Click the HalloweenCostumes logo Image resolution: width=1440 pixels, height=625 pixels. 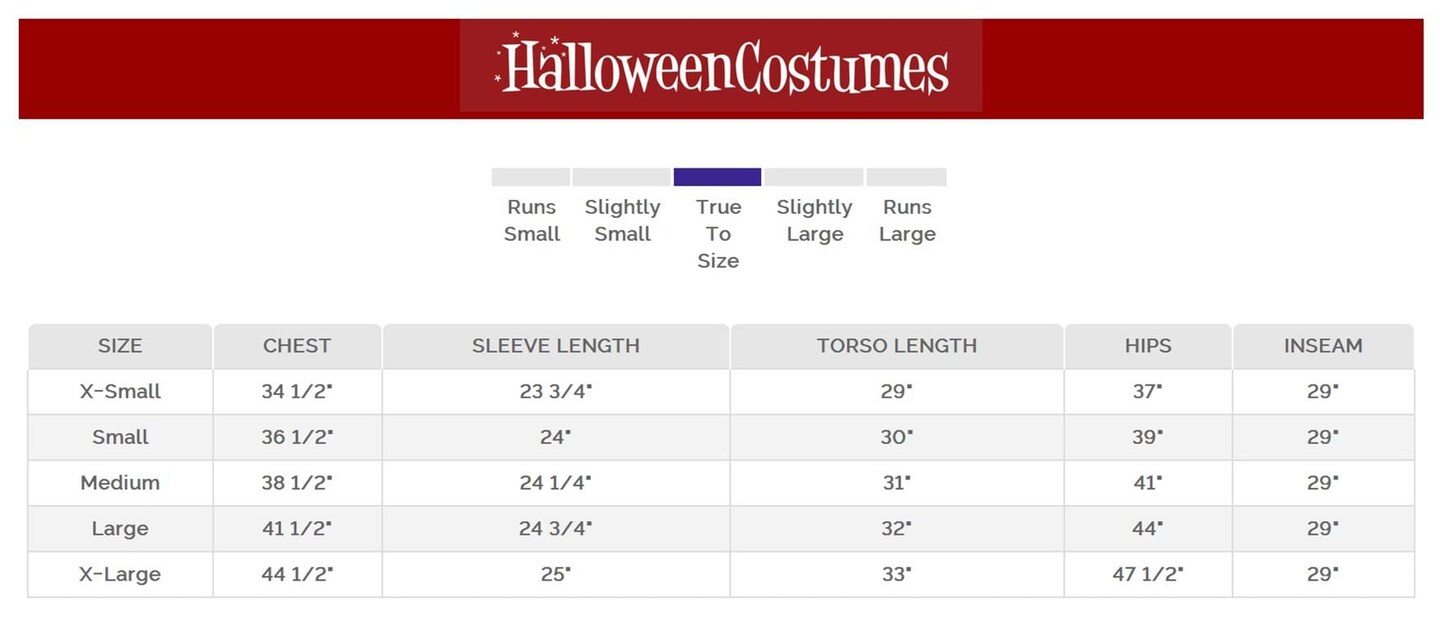(x=721, y=67)
